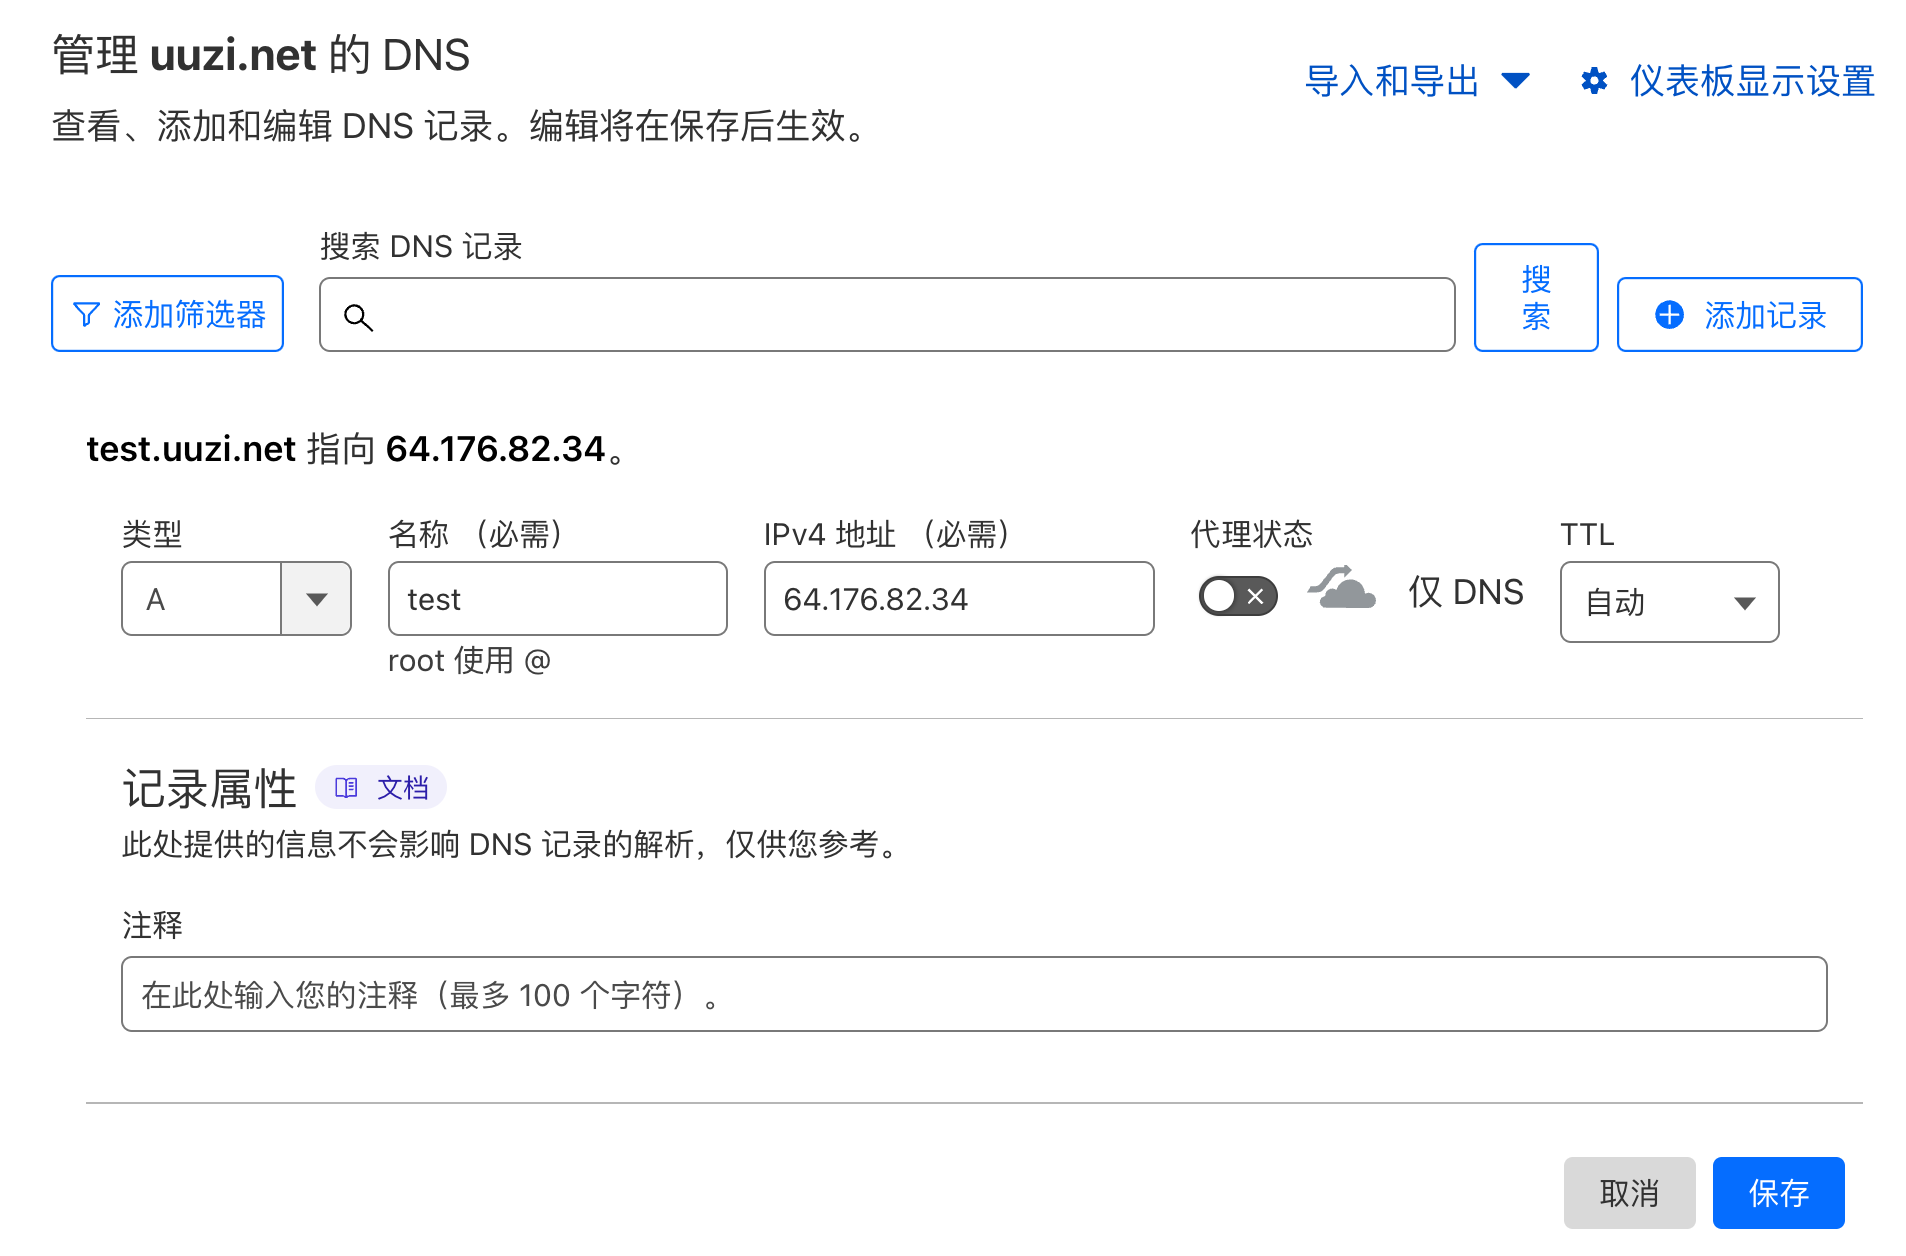The width and height of the screenshot is (1906, 1256).
Task: Click the 管理 uuzi.net 的 DNS title
Action: coord(261,55)
